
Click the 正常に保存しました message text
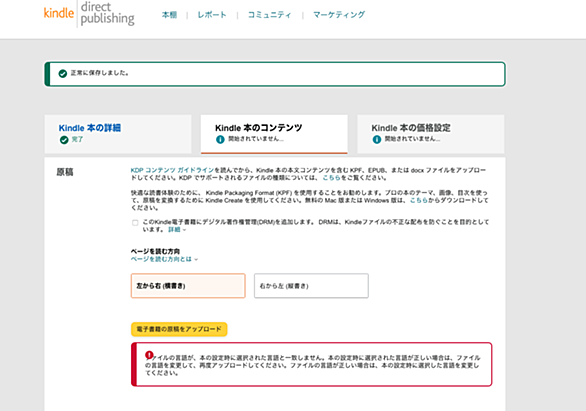[x=100, y=73]
